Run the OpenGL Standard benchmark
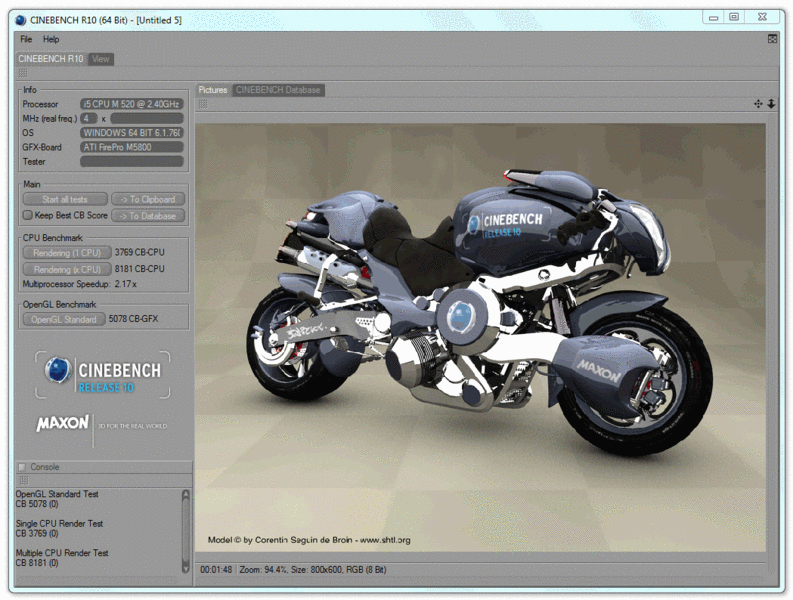Viewport: 793px width, 600px height. (x=64, y=319)
